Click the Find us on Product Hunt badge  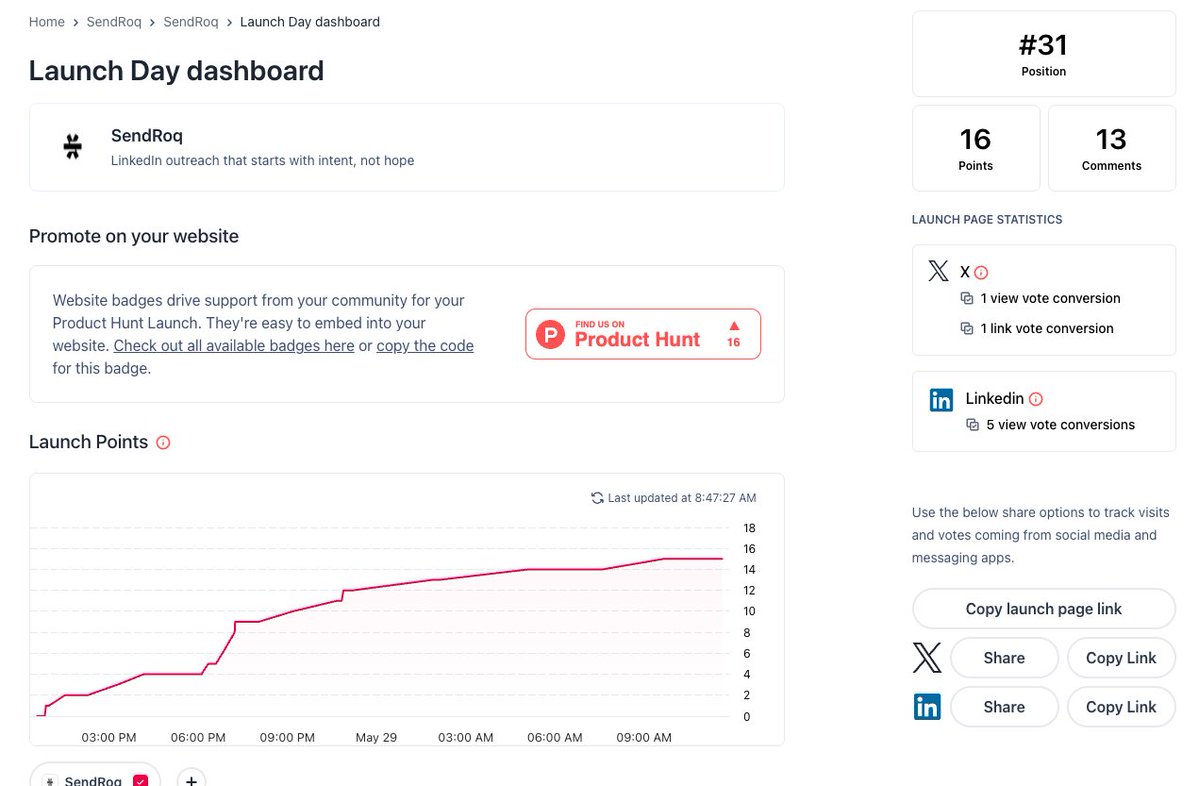(x=643, y=334)
